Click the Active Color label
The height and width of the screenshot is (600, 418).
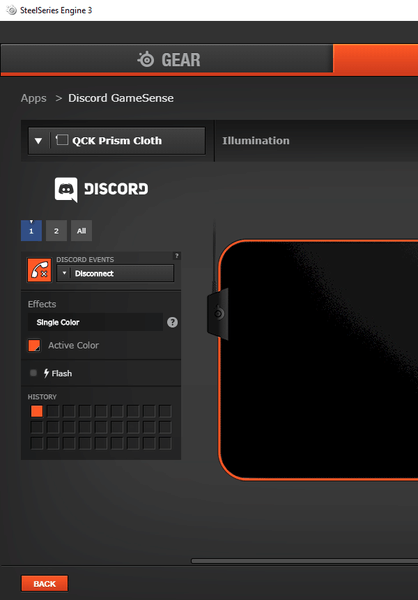pyautogui.click(x=73, y=345)
